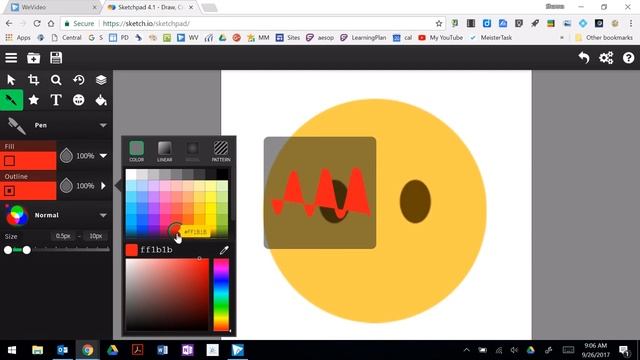Go to browser home page icon

point(51,23)
